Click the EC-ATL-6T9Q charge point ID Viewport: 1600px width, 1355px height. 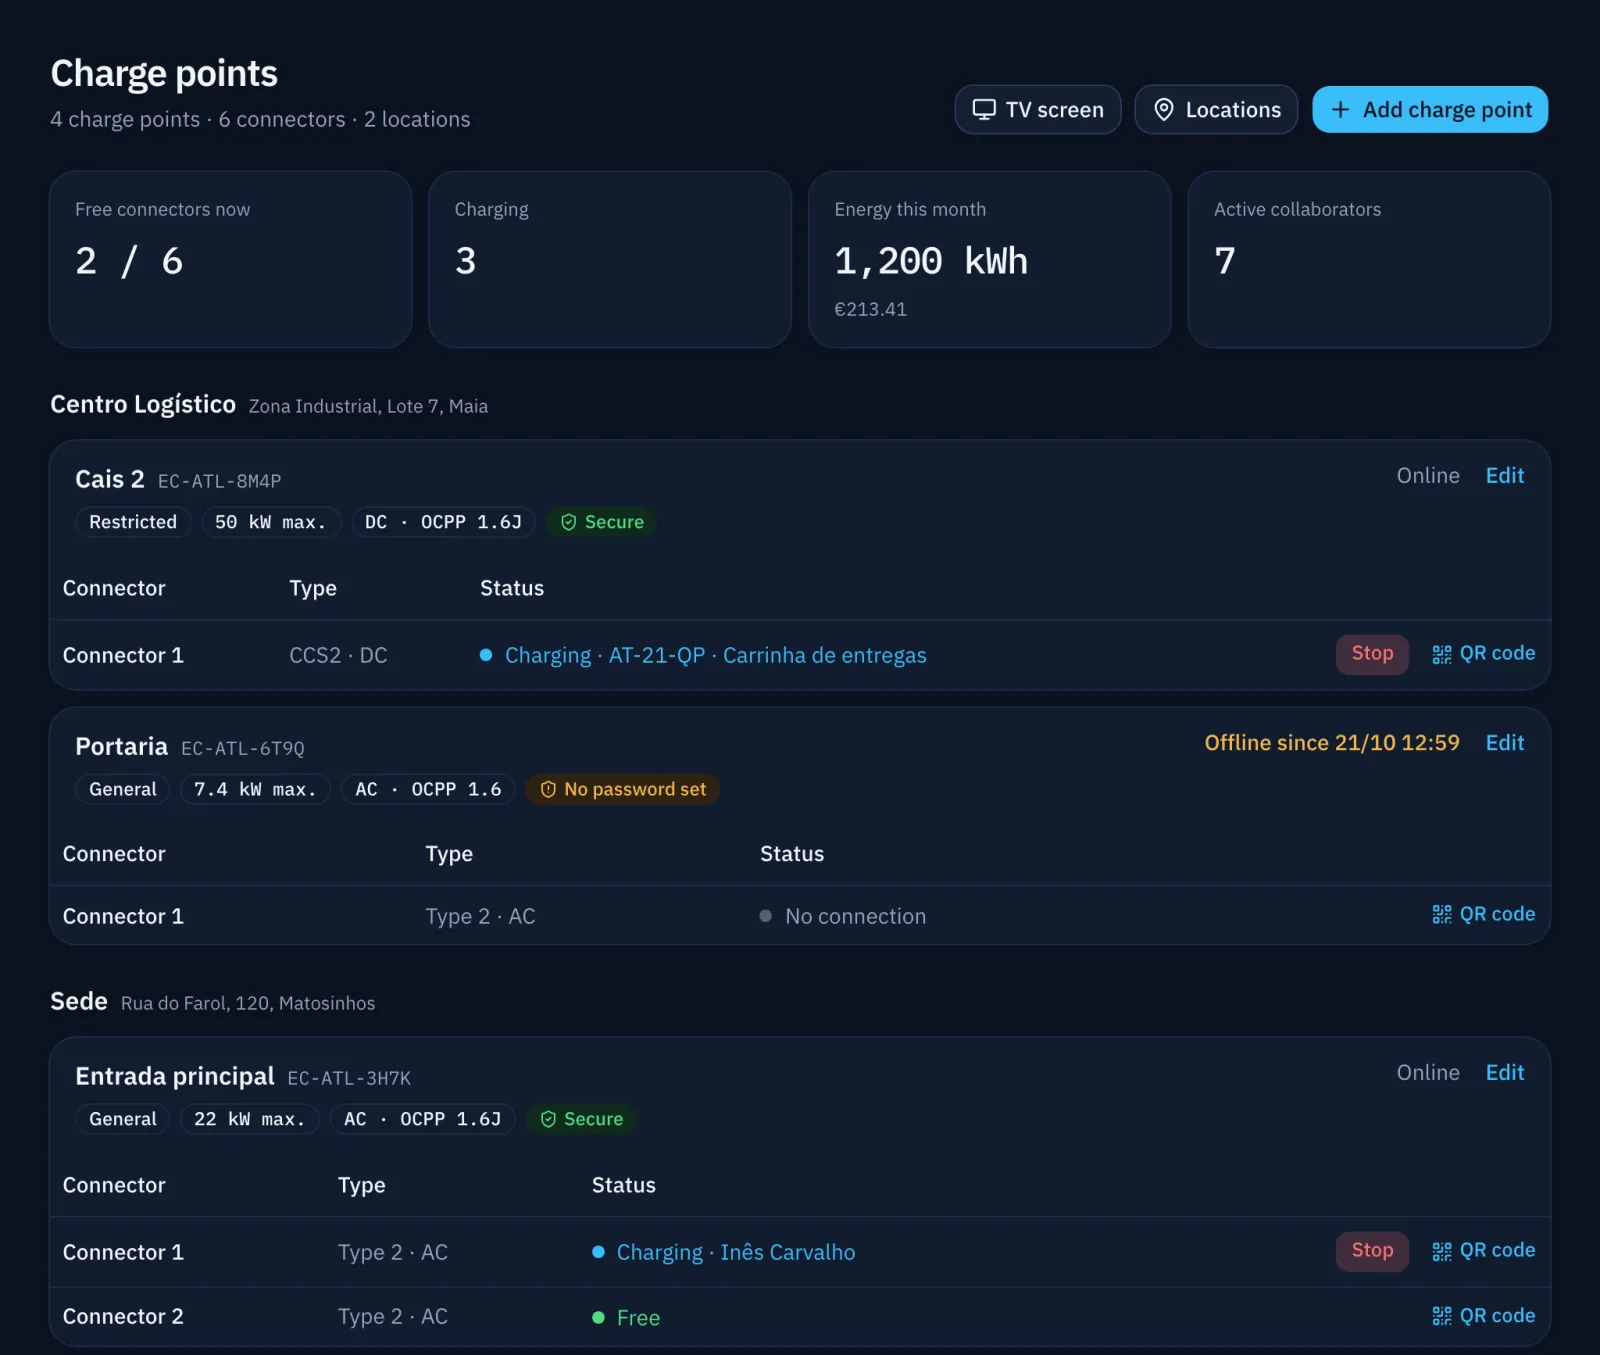pyautogui.click(x=243, y=748)
